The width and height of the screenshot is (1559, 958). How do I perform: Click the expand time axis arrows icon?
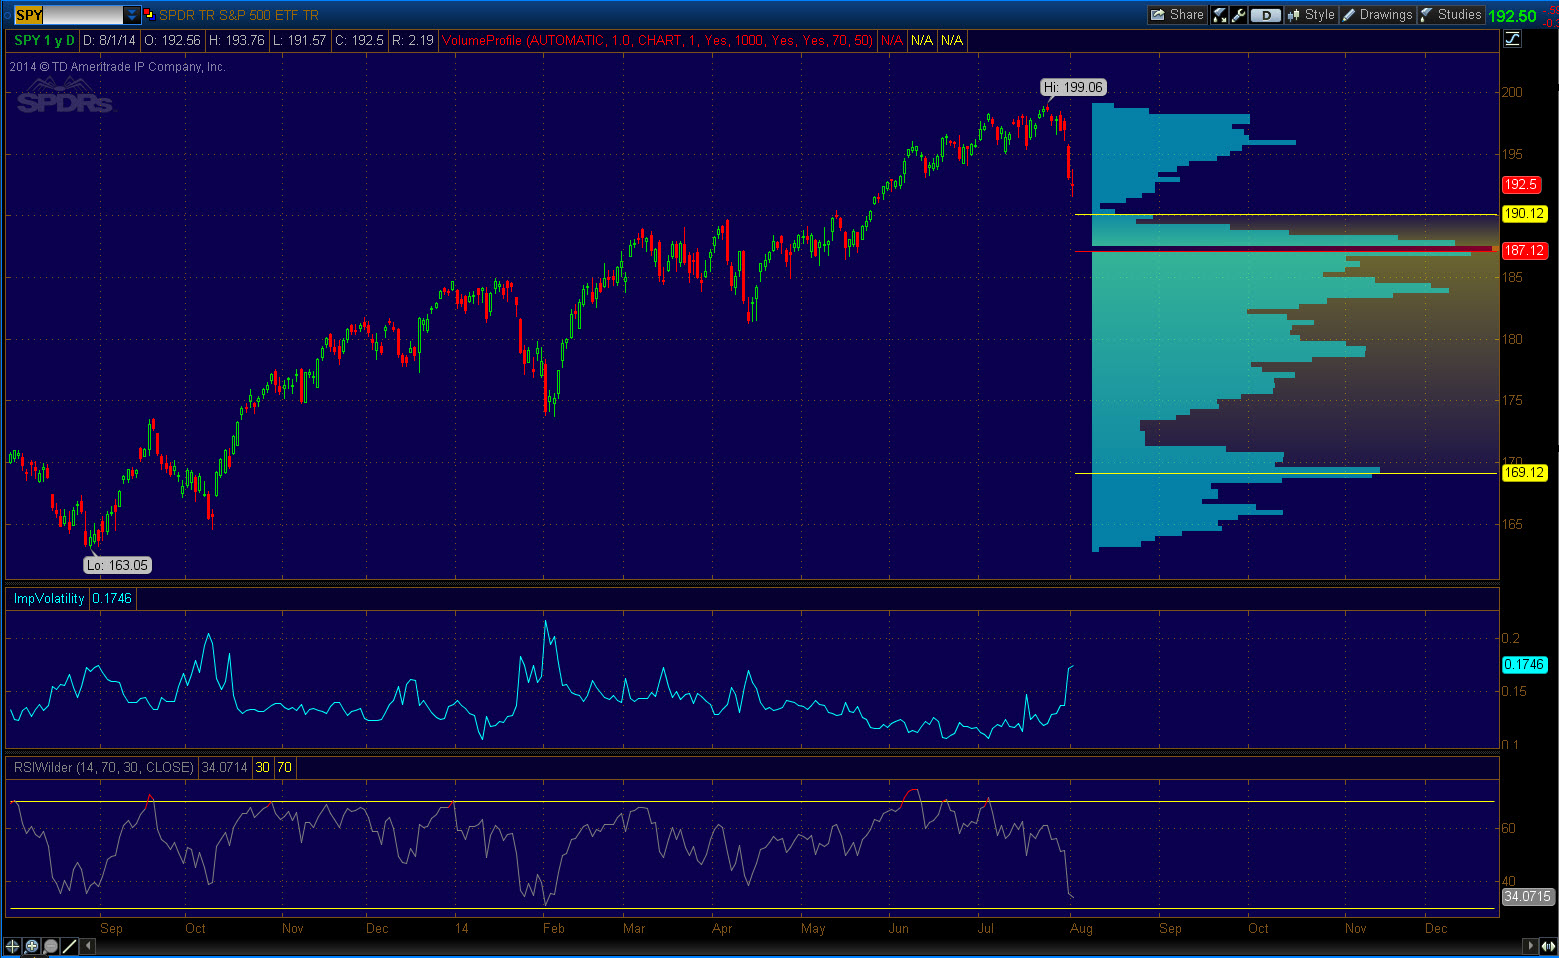[x=1548, y=945]
